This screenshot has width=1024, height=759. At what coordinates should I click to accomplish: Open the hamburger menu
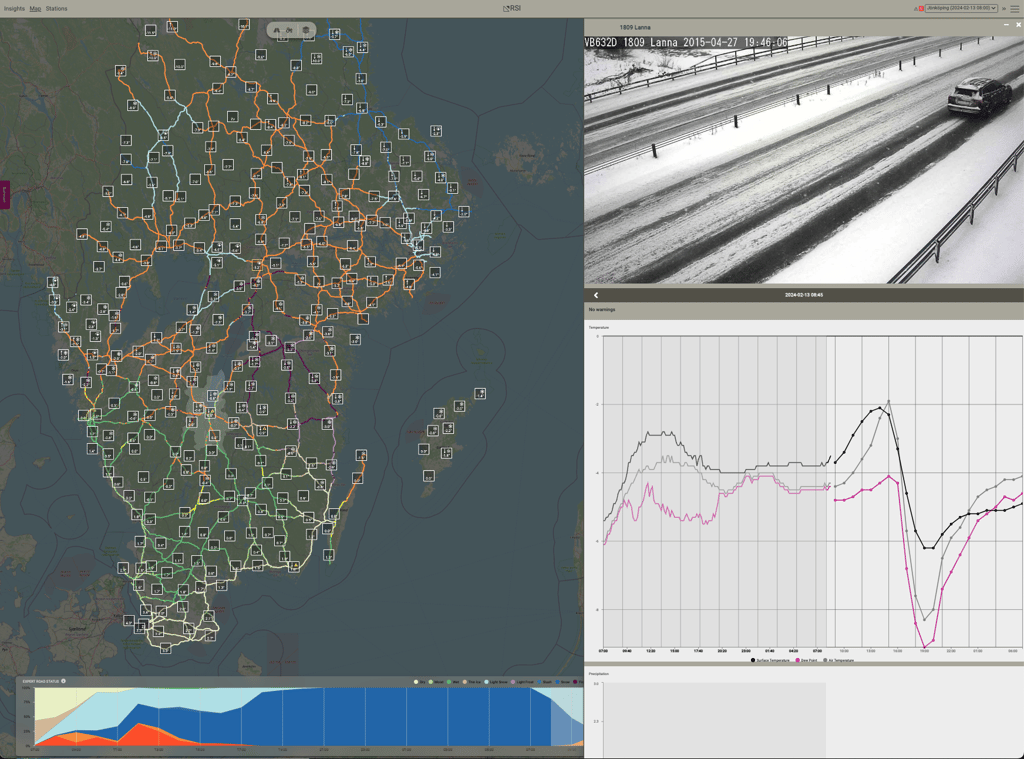(1015, 8)
